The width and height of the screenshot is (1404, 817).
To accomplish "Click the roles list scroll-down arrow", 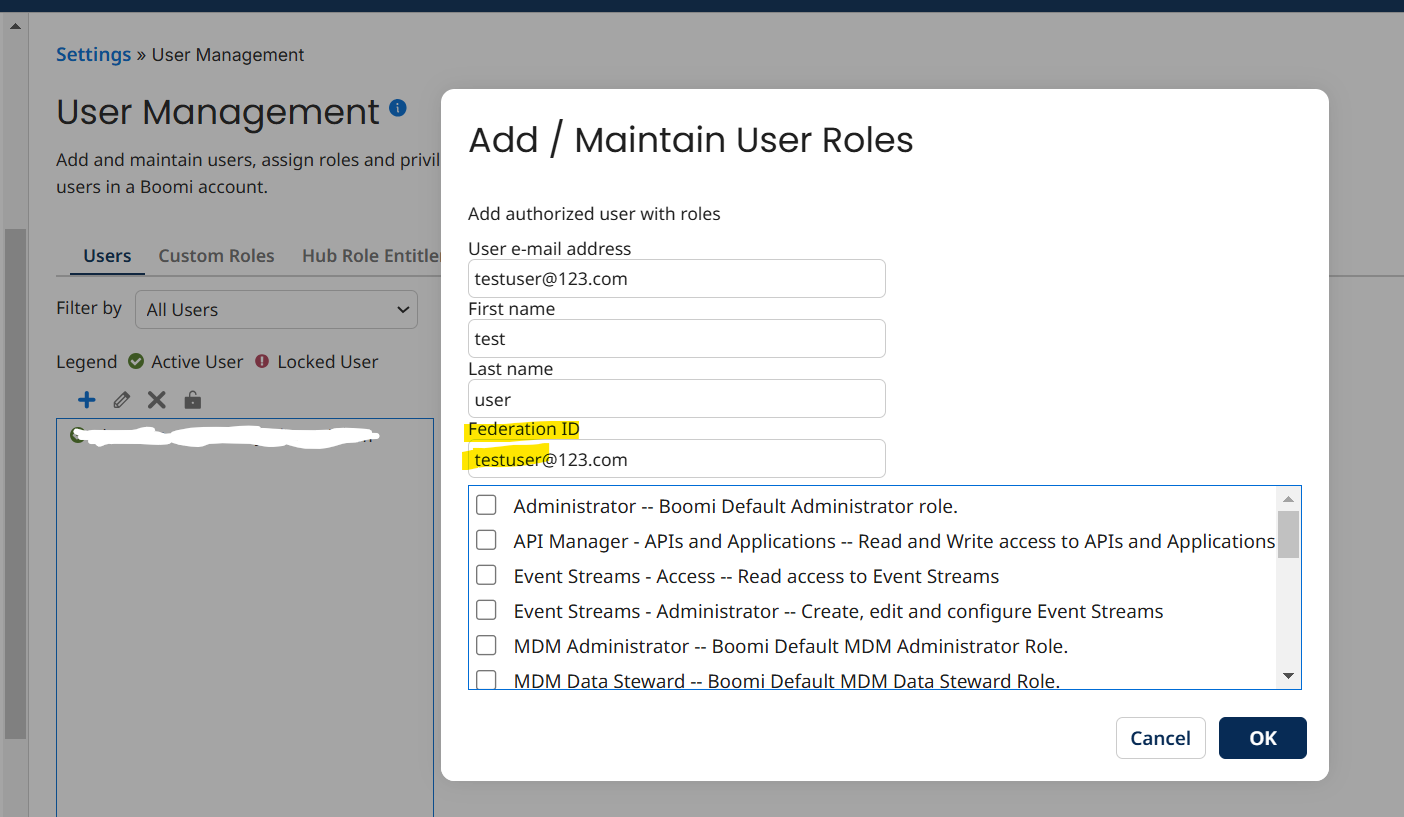I will [1288, 677].
